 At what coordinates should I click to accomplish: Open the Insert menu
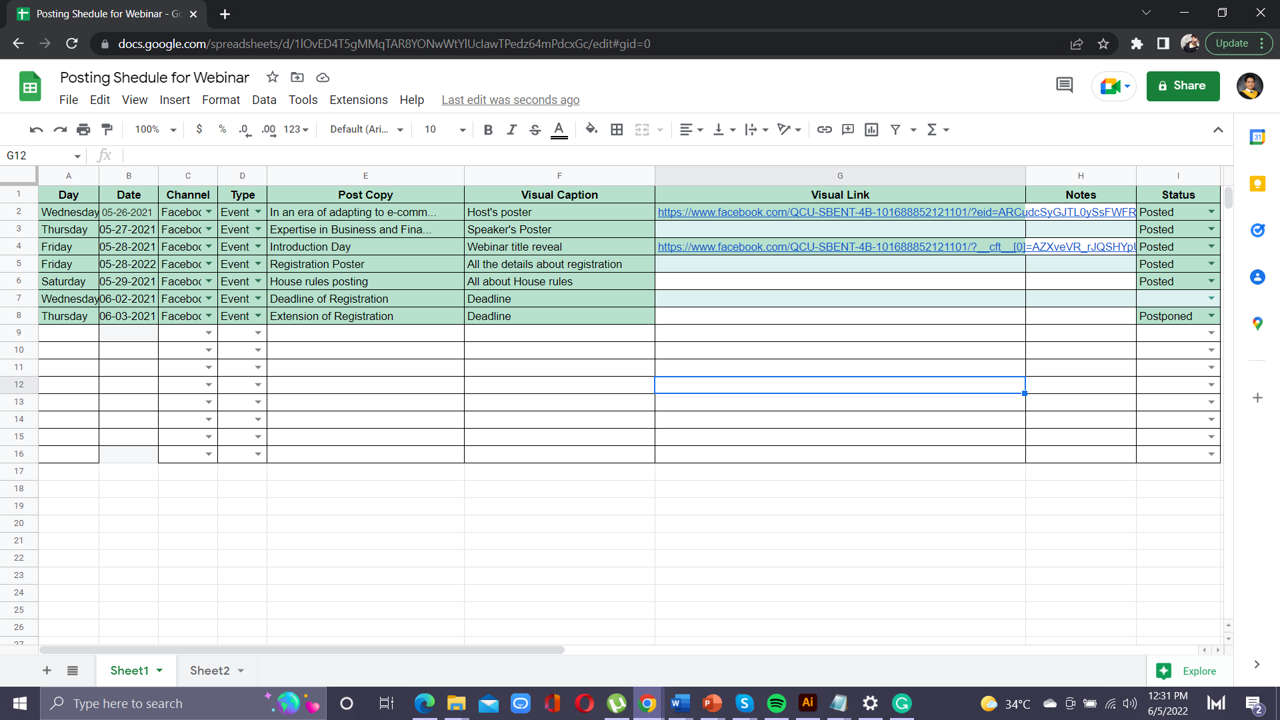coord(174,100)
